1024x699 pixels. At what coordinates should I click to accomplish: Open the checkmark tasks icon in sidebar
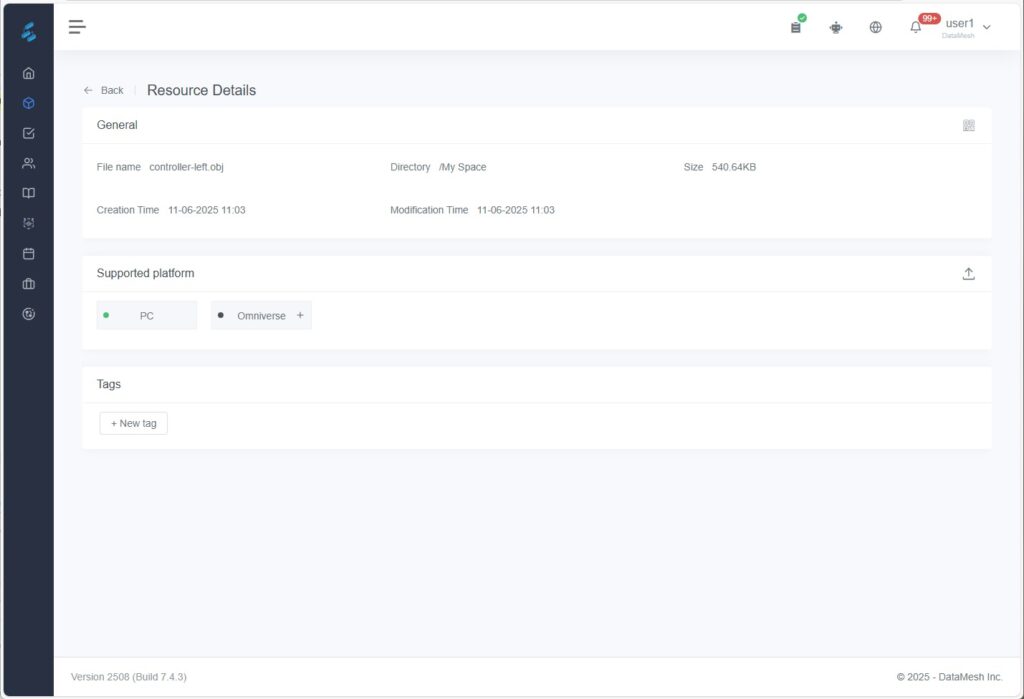click(x=29, y=133)
